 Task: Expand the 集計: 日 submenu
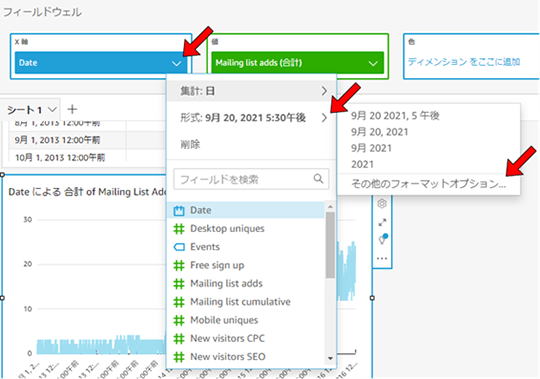click(251, 91)
